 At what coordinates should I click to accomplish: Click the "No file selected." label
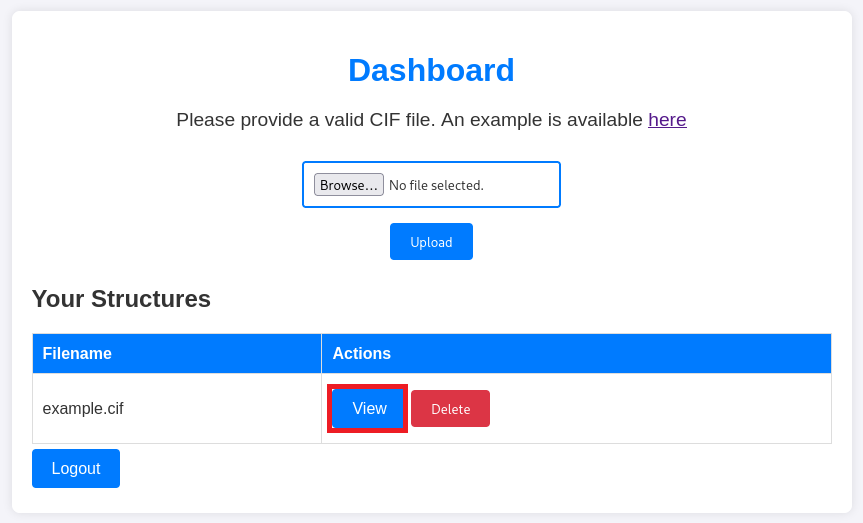[436, 185]
